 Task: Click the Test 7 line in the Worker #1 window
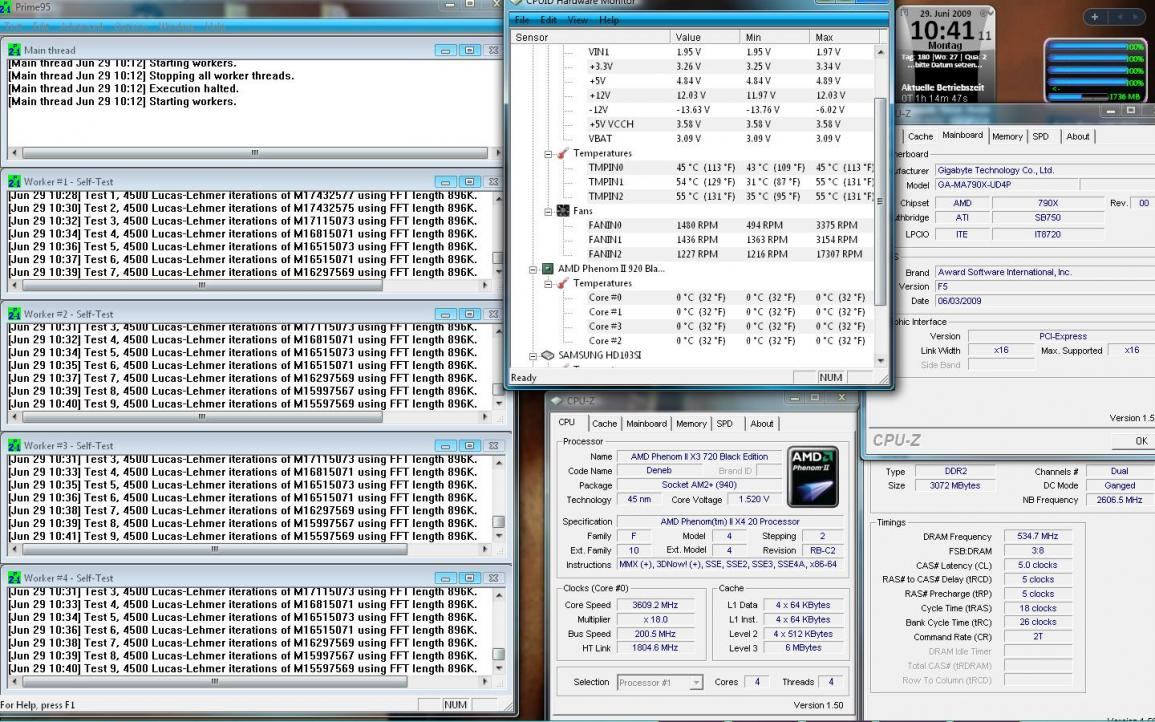[243, 273]
